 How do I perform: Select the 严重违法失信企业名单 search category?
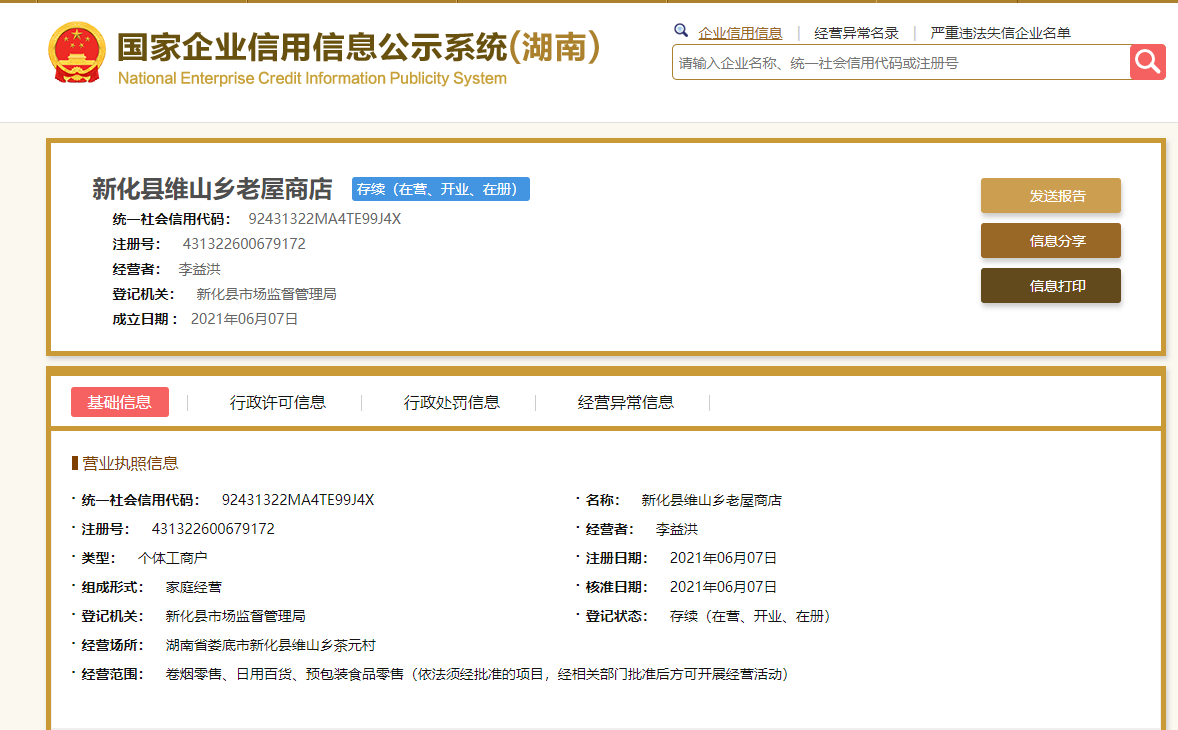[x=1000, y=33]
